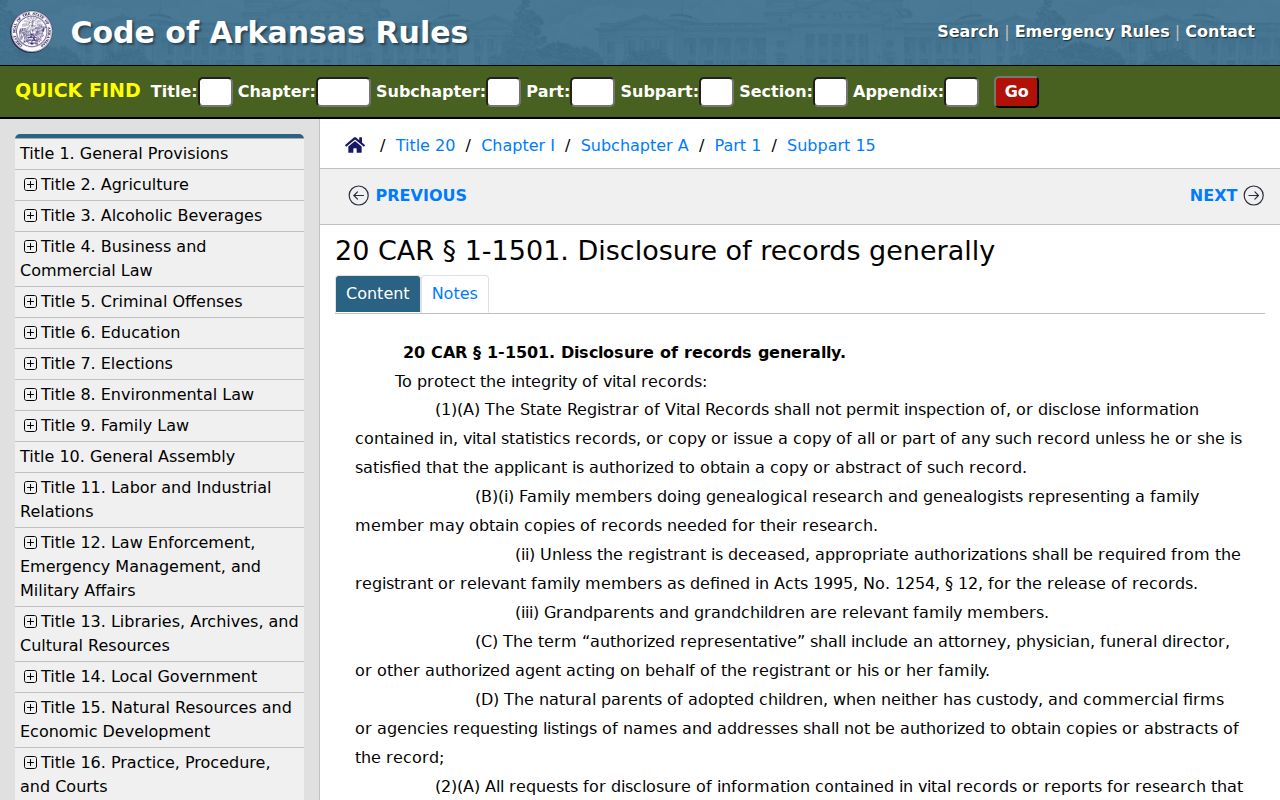This screenshot has width=1280, height=800.
Task: Open Title 1. General Provisions
Action: [124, 153]
